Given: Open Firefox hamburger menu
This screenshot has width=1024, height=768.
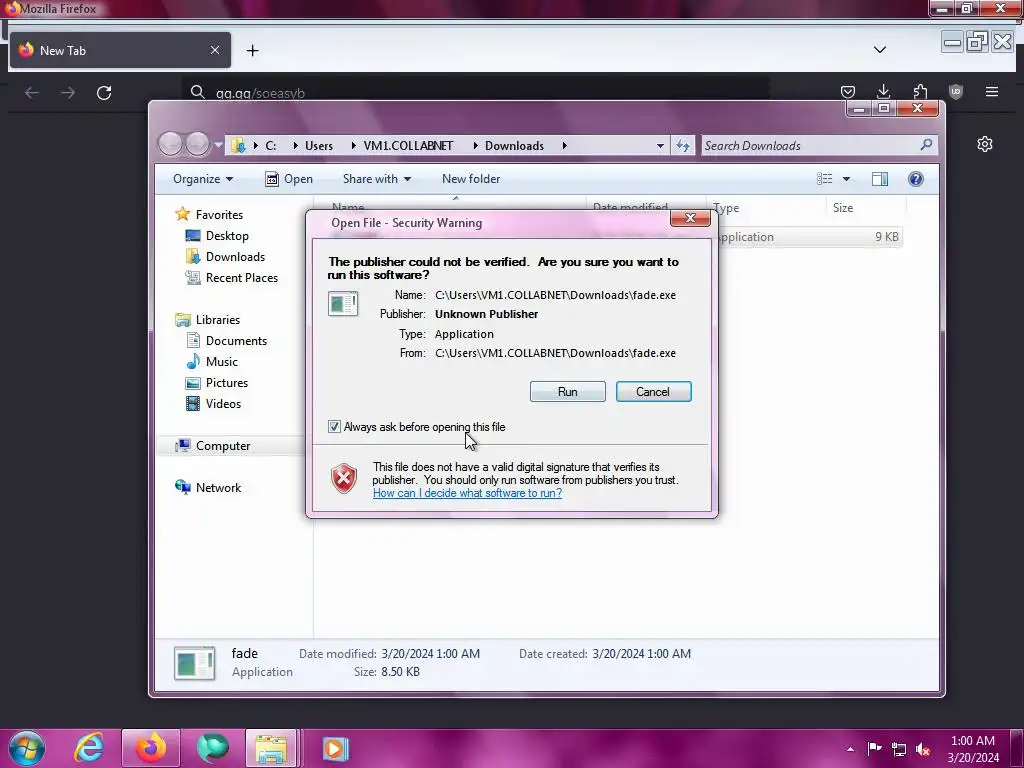Looking at the screenshot, I should pos(992,91).
